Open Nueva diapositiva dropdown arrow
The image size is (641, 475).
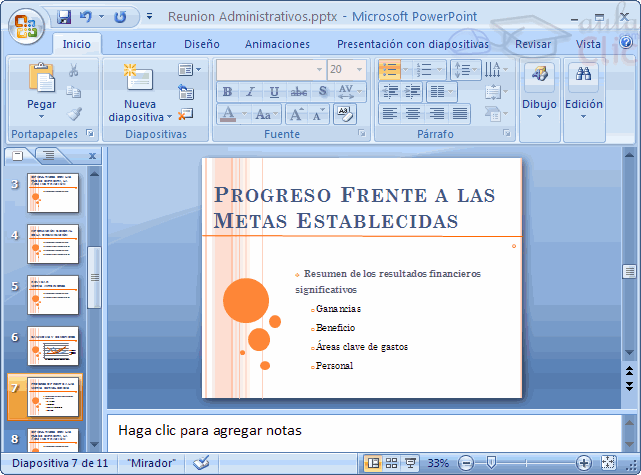tap(170, 117)
